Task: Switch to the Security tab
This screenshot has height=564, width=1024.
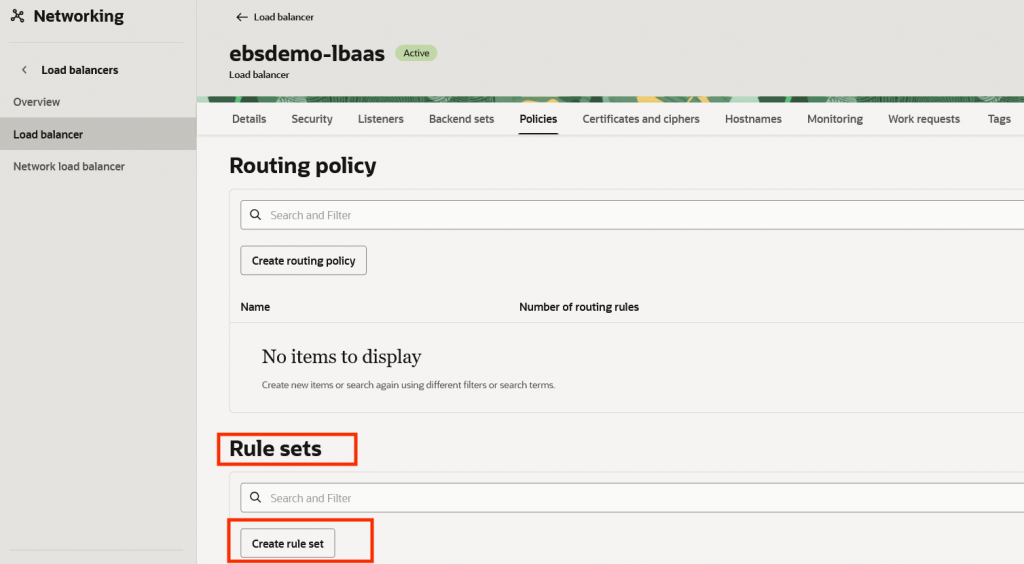Action: (x=312, y=119)
